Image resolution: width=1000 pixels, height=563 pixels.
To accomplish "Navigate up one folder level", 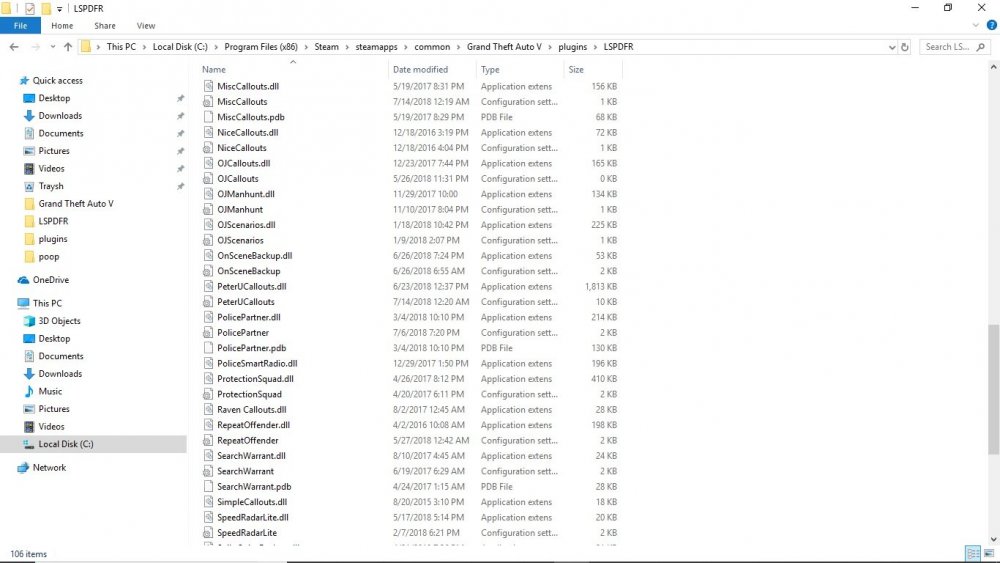I will [x=68, y=47].
